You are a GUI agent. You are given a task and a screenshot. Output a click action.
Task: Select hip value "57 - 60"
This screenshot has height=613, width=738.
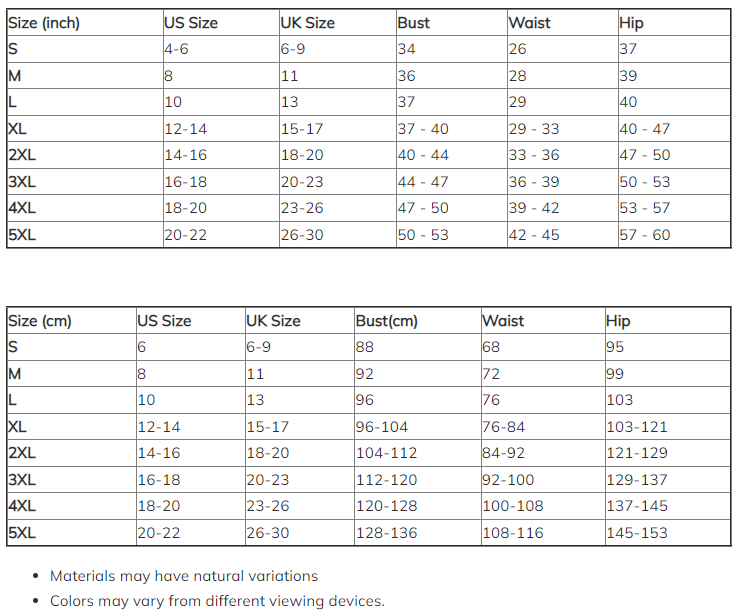click(x=645, y=235)
